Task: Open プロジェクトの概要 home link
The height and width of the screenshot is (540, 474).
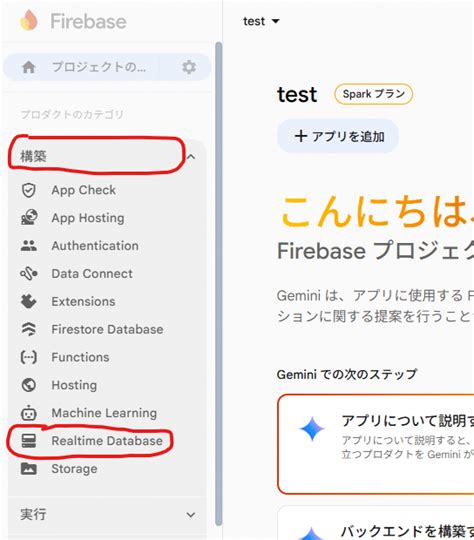Action: [x=81, y=67]
